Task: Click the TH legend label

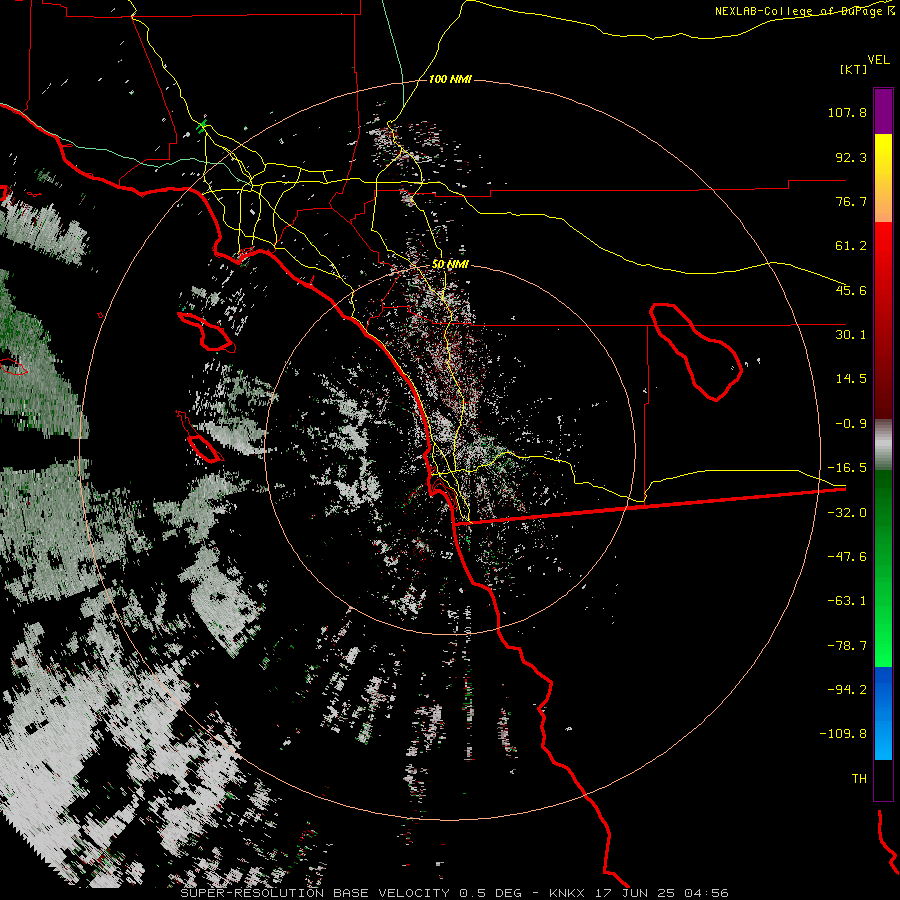Action: pyautogui.click(x=859, y=779)
